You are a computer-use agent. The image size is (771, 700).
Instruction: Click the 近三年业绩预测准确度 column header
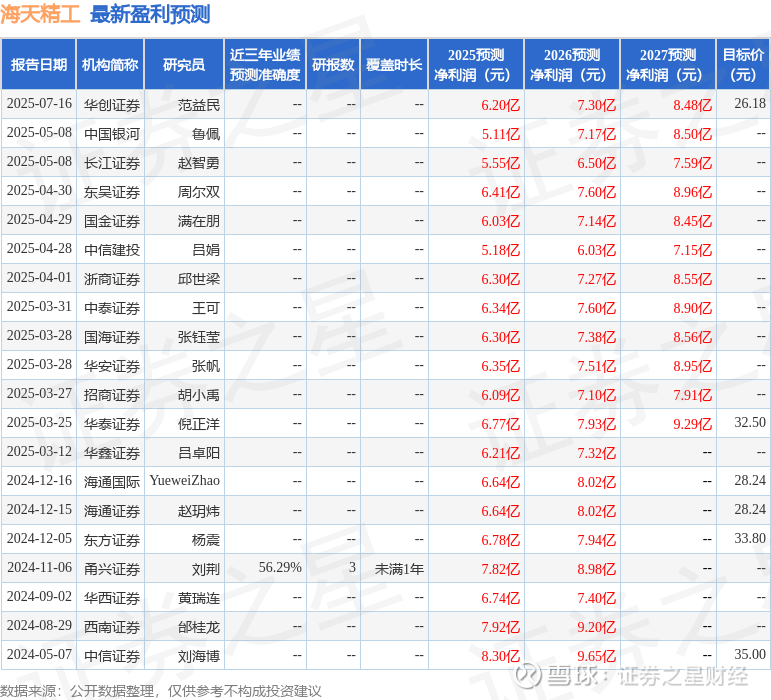click(265, 64)
